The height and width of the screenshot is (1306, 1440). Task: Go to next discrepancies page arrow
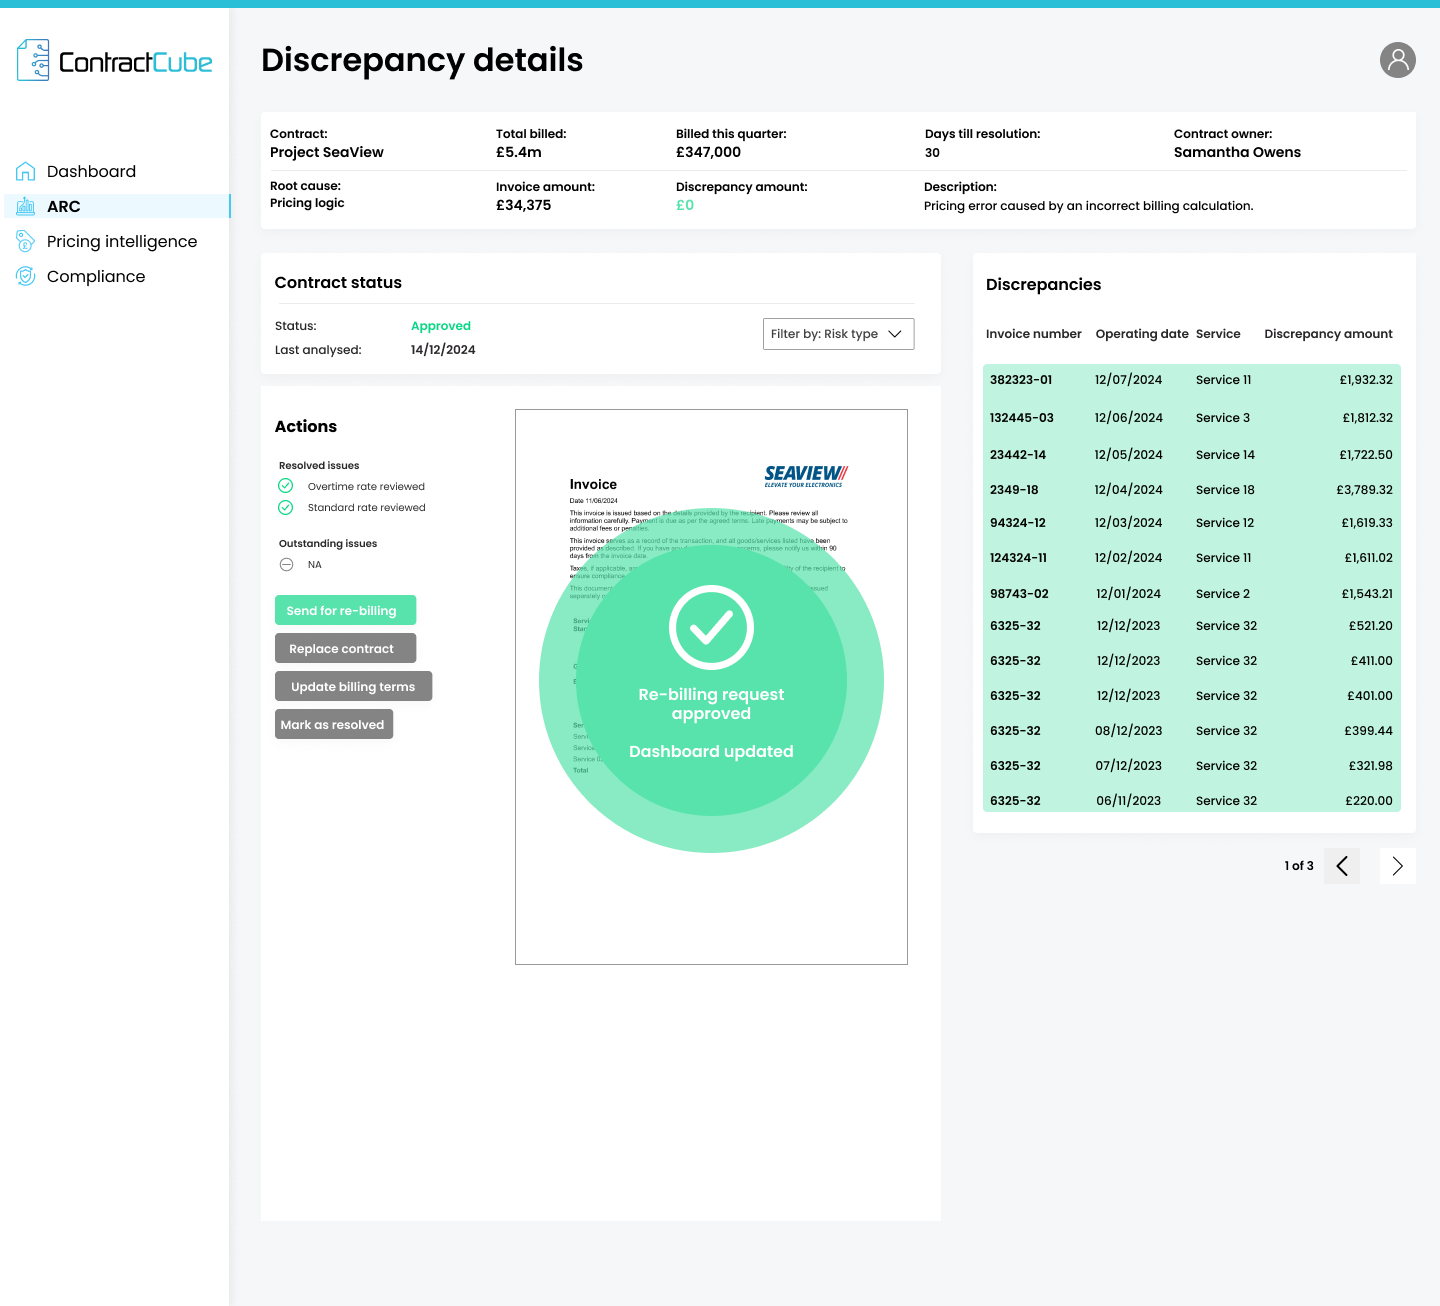tap(1398, 866)
